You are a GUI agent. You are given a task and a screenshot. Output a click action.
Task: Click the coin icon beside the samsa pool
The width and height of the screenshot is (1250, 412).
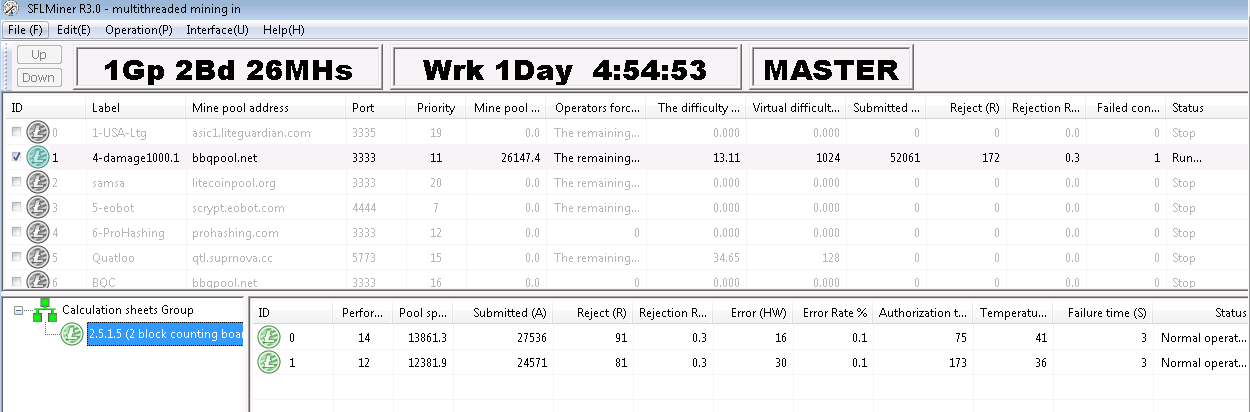pyautogui.click(x=38, y=183)
